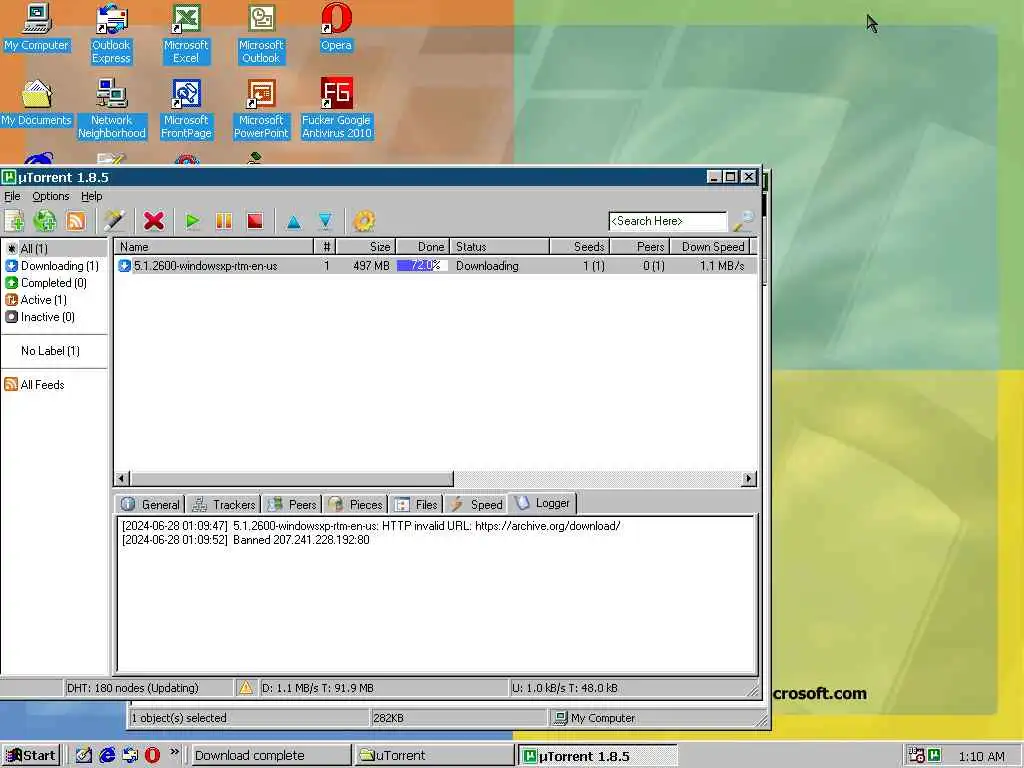Click the HTTP invalid URL log line
1024x768 pixels.
click(371, 526)
